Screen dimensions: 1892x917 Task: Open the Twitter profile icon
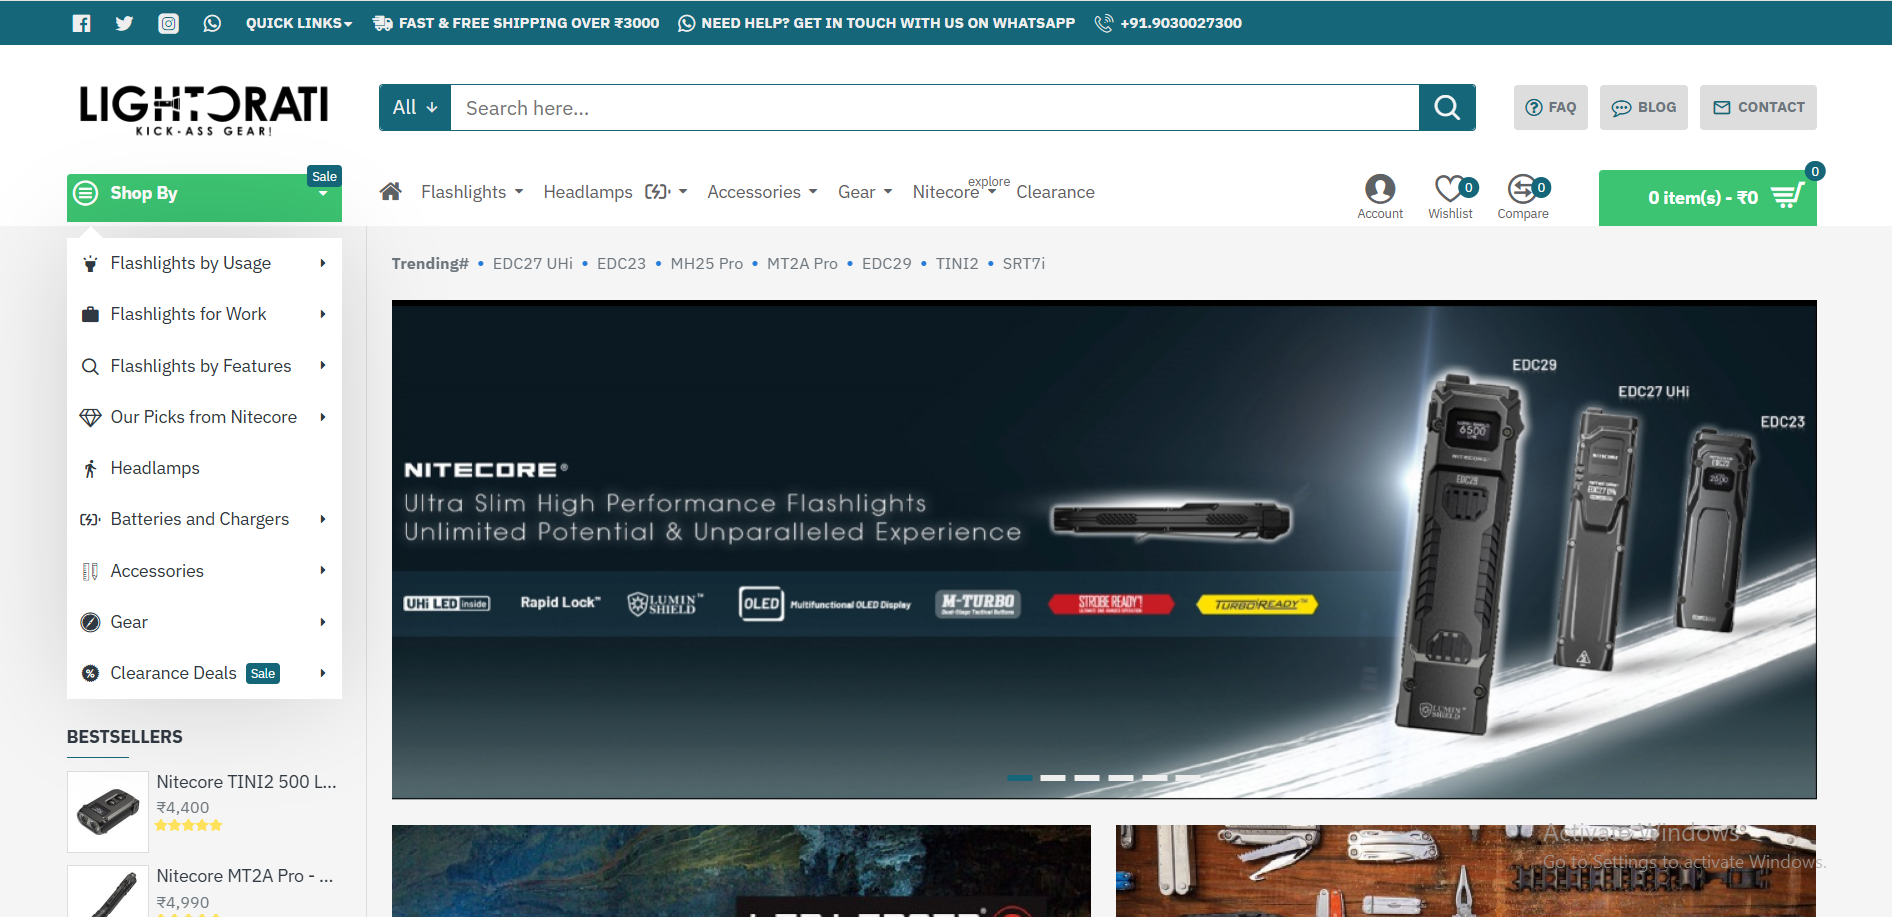(x=124, y=23)
